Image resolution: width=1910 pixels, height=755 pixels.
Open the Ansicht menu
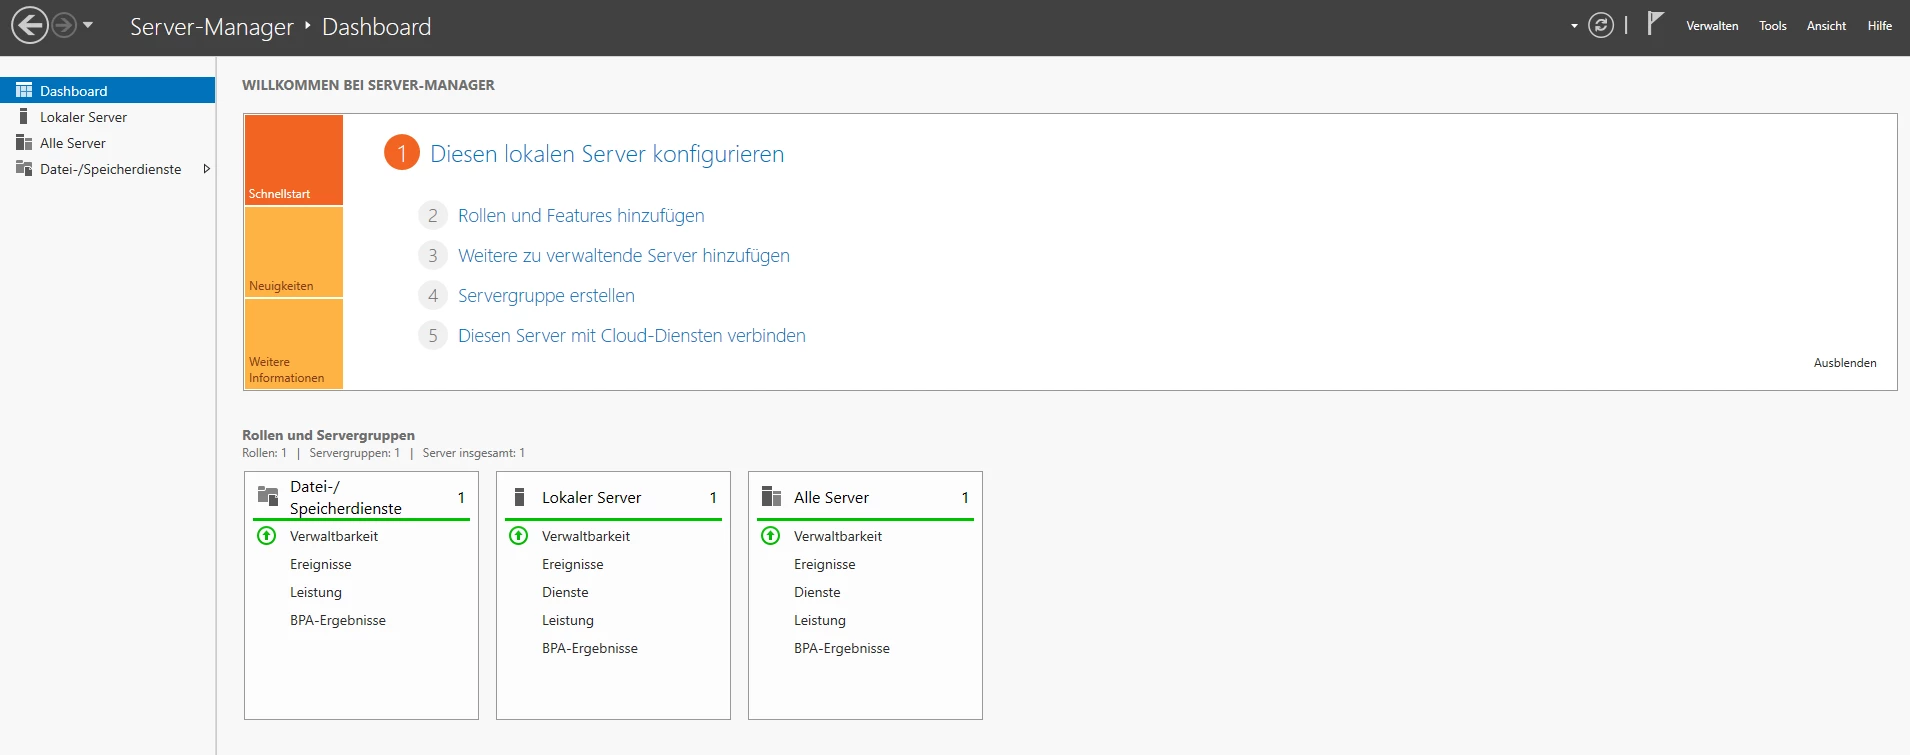click(1825, 26)
